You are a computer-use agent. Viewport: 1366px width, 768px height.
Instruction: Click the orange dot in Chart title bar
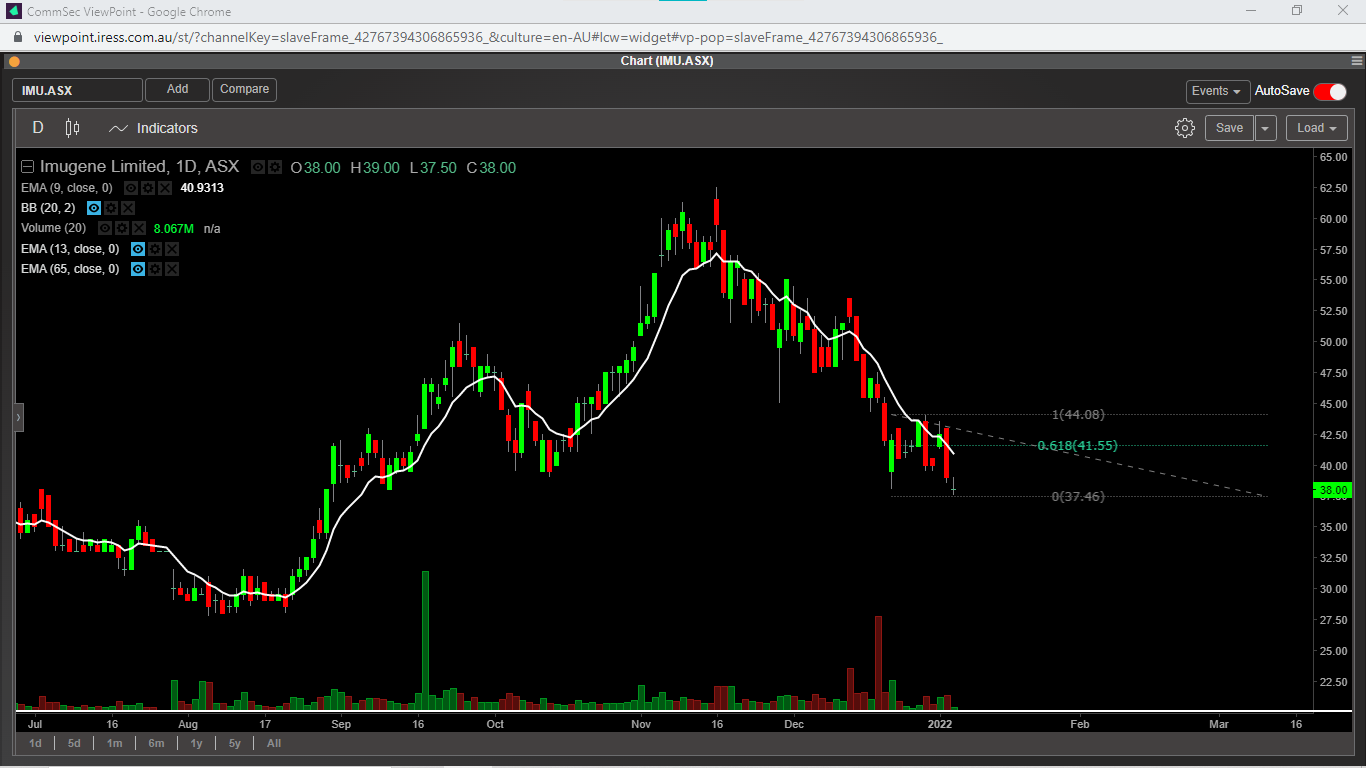point(14,61)
